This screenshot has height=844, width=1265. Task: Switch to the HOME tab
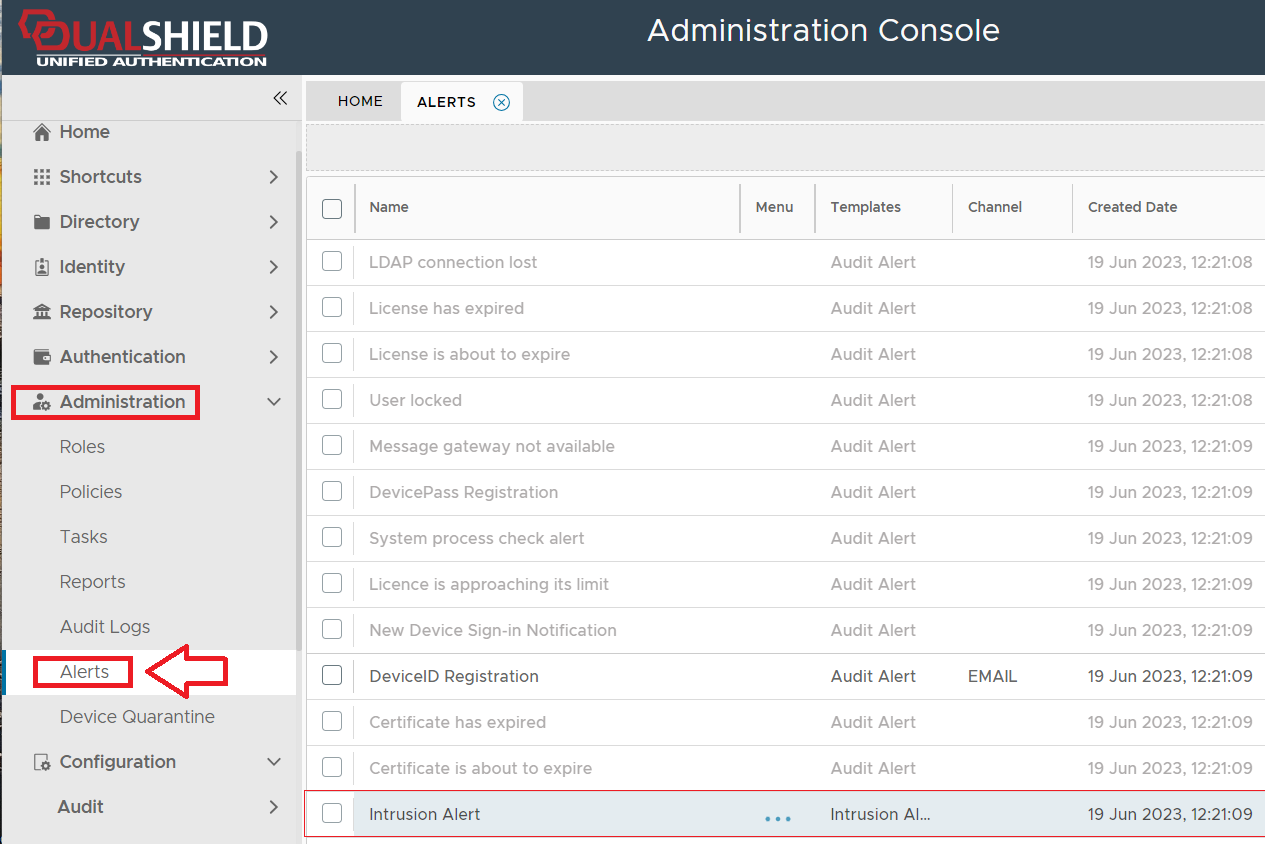coord(360,101)
